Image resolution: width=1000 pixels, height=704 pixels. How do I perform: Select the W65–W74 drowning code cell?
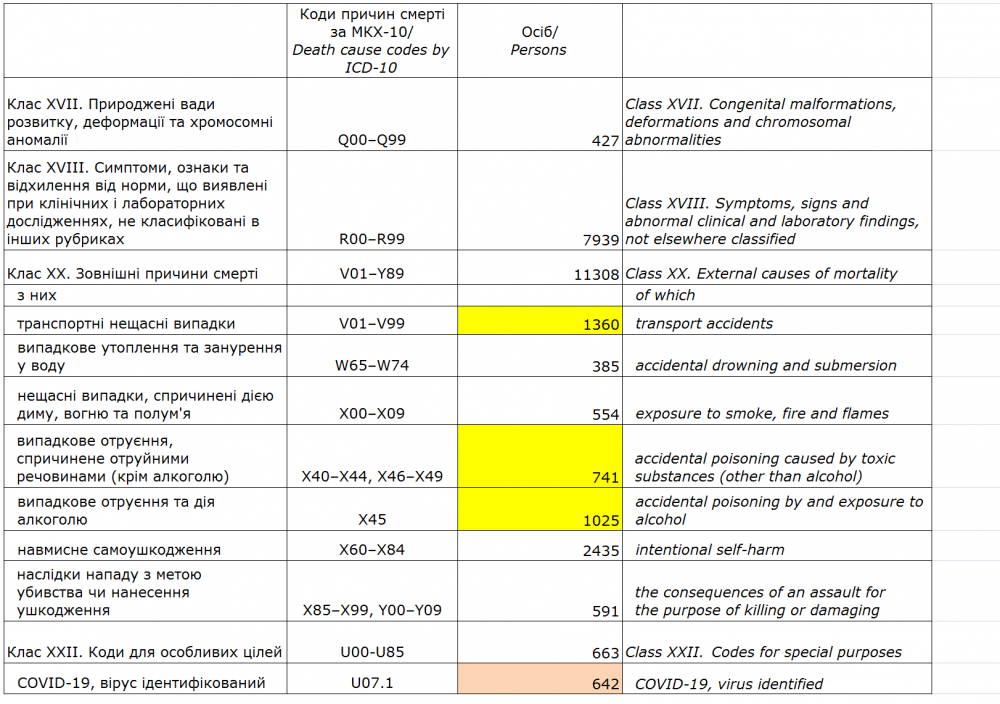(x=371, y=365)
